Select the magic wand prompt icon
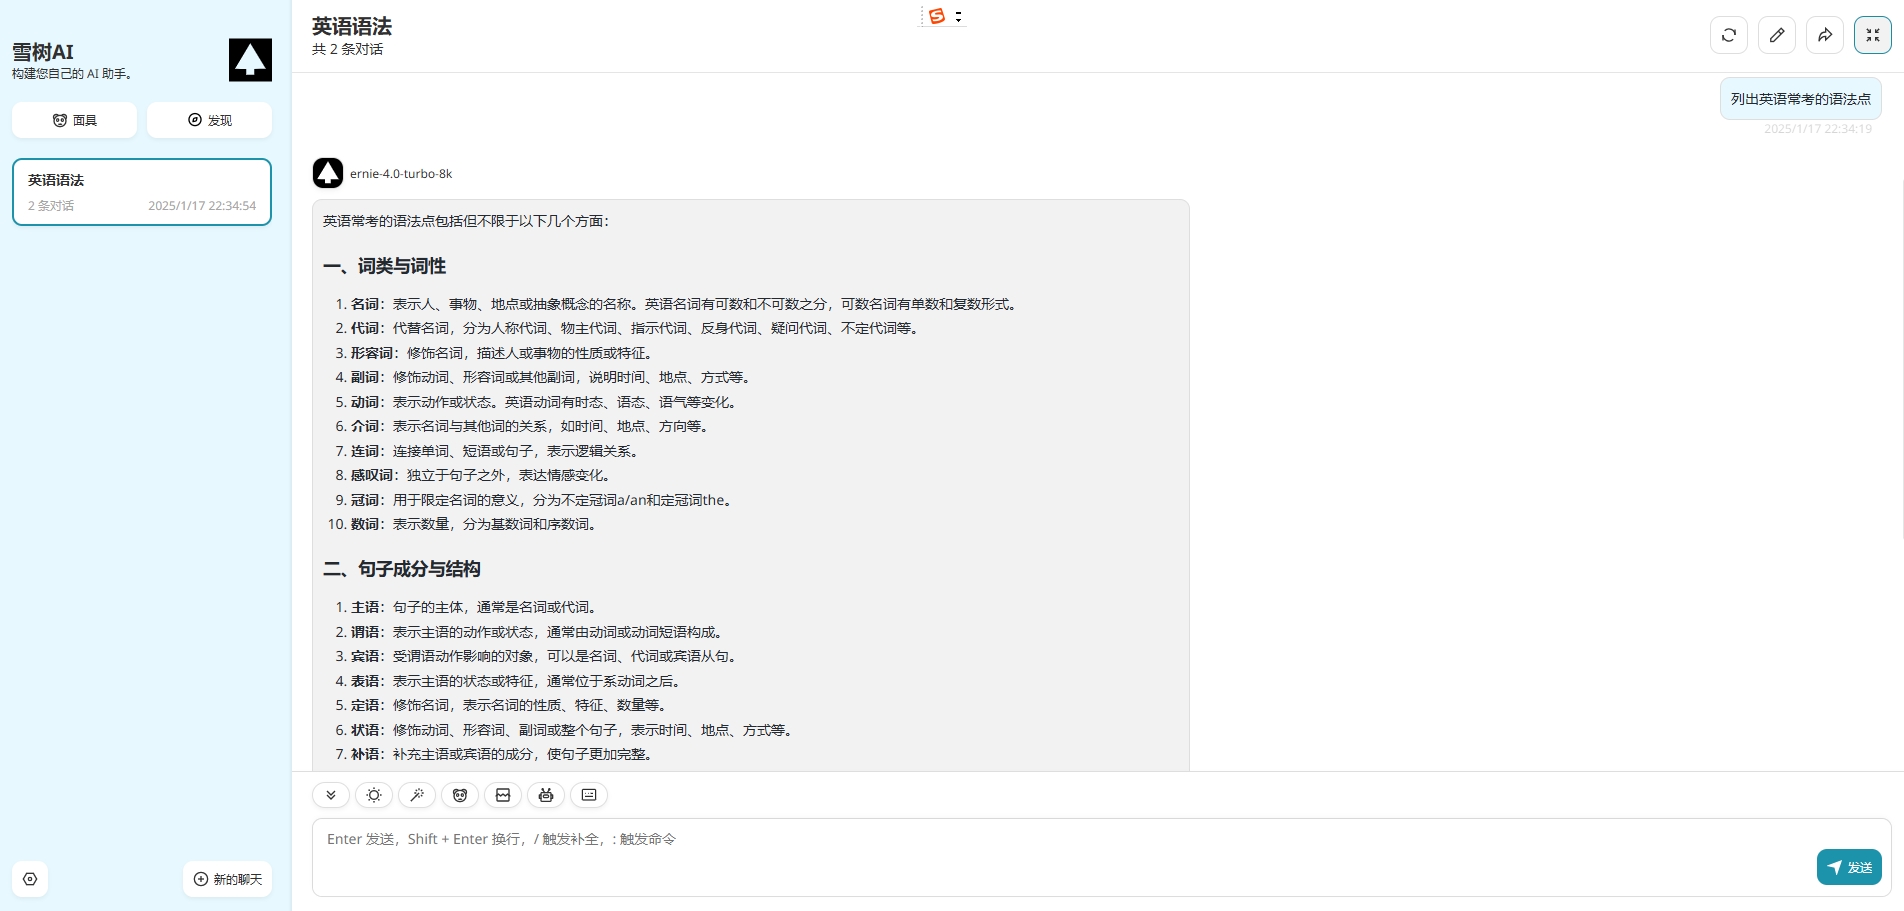The image size is (1904, 911). click(x=417, y=795)
